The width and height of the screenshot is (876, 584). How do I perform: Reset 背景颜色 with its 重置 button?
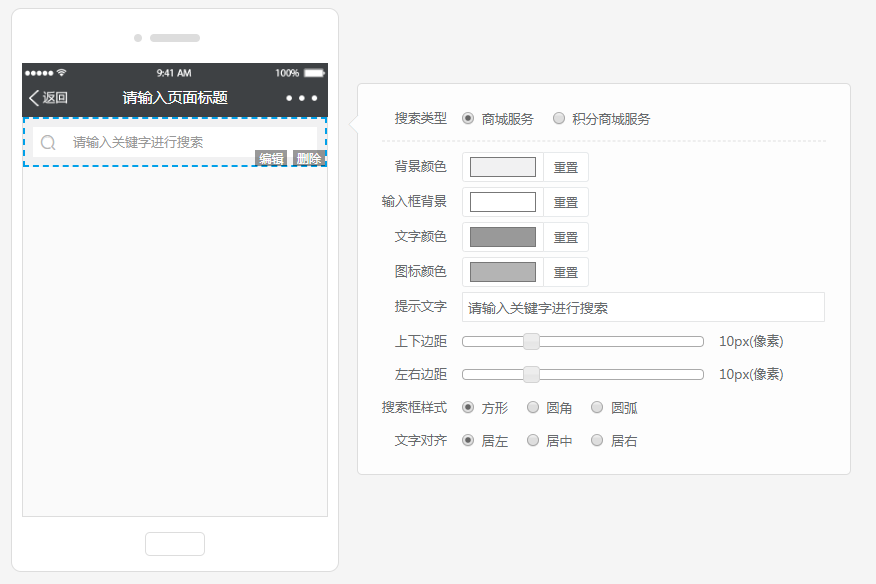click(566, 167)
